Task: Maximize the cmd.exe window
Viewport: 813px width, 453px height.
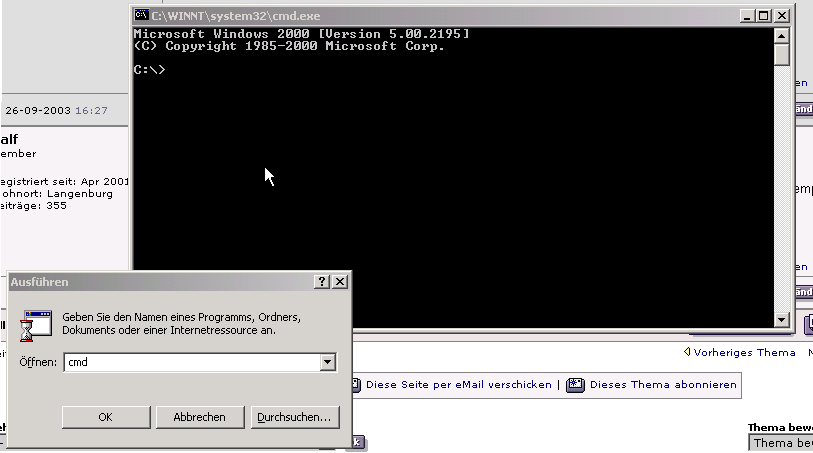Action: [x=764, y=16]
